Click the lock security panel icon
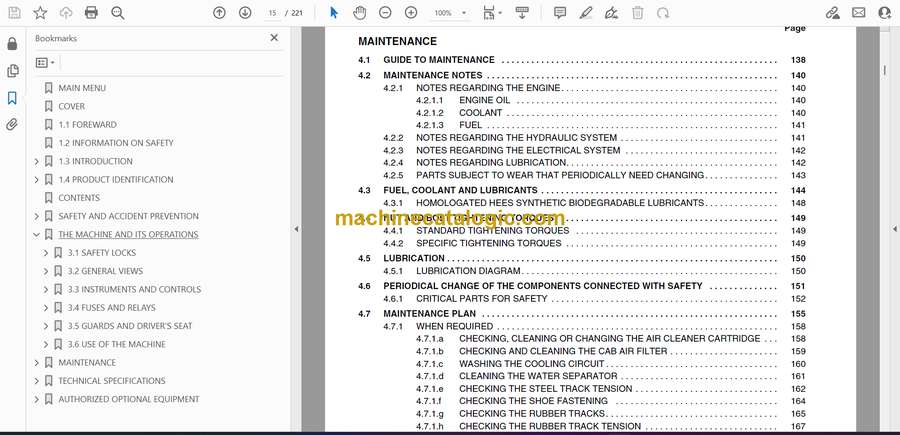The height and width of the screenshot is (435, 900). click(x=12, y=44)
